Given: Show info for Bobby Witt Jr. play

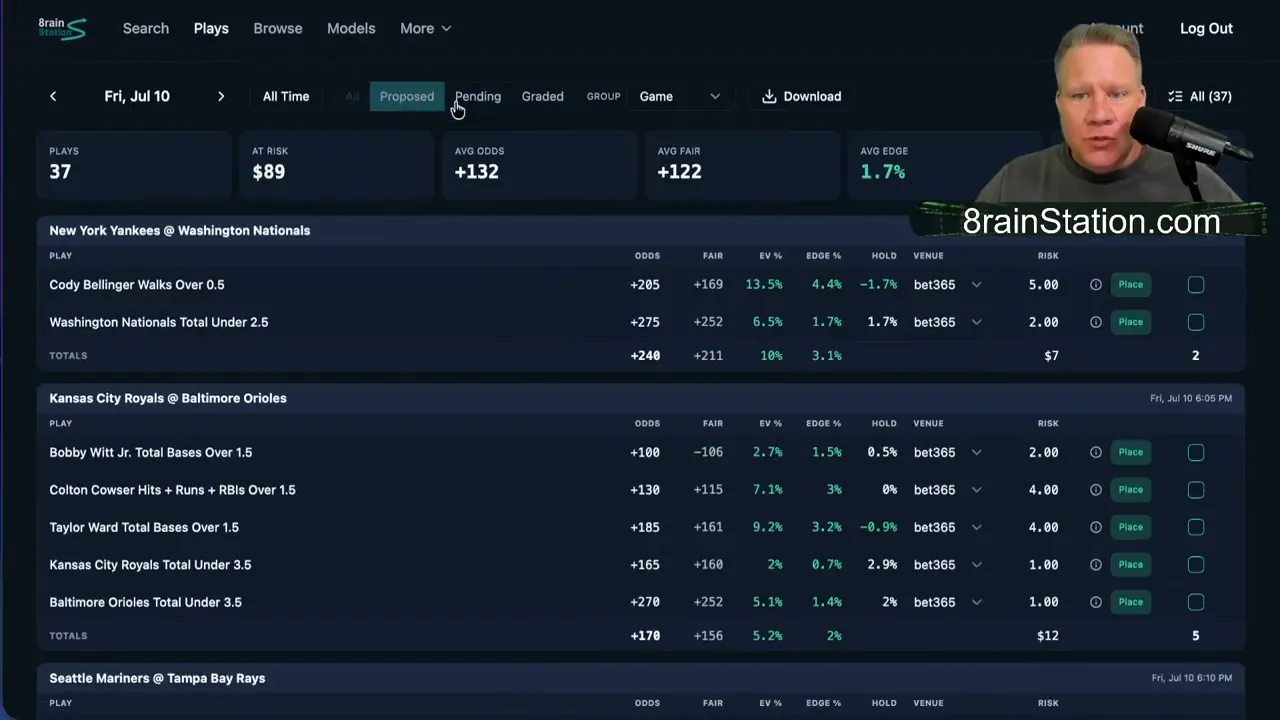Looking at the screenshot, I should point(1095,452).
